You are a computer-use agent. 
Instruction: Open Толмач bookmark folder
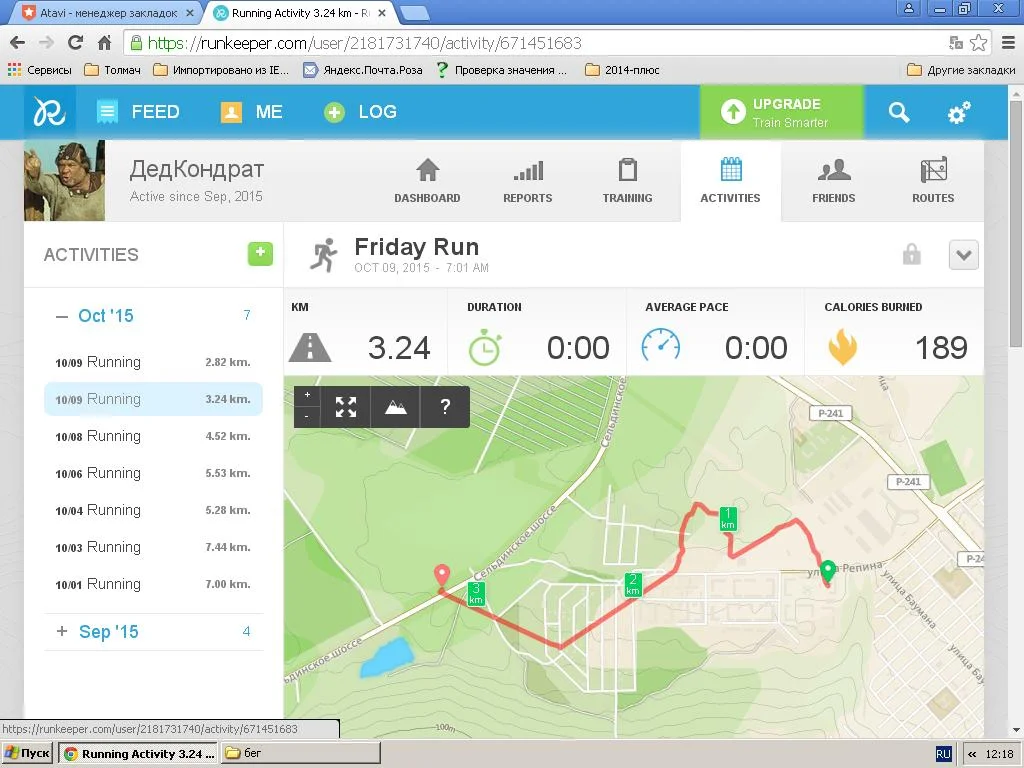(x=113, y=70)
